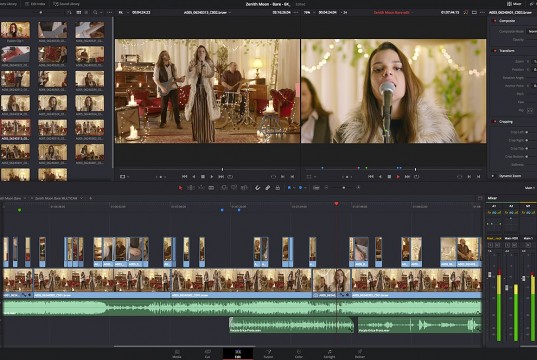Switch to the Color page
Screen dimensions: 537x360
click(x=299, y=354)
